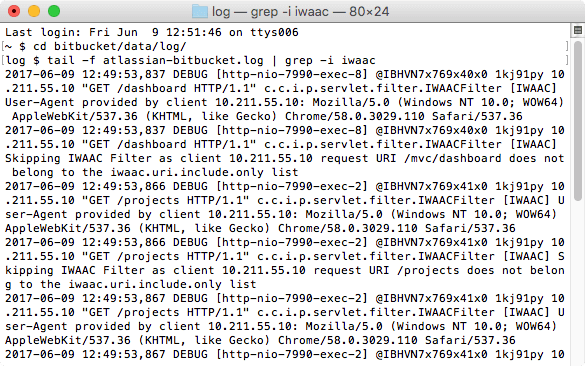Click the first '[http-nio-7990-exec-8]' thread label
Screen dimensions: 585x366
292,75
